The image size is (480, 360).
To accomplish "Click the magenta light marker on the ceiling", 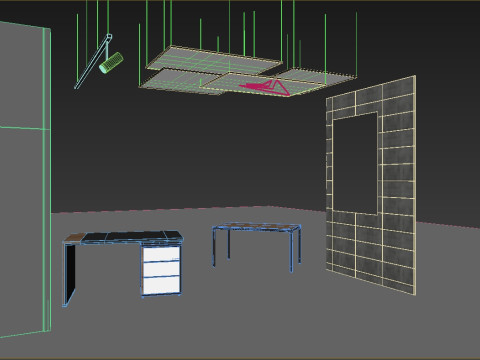I will click(x=265, y=88).
